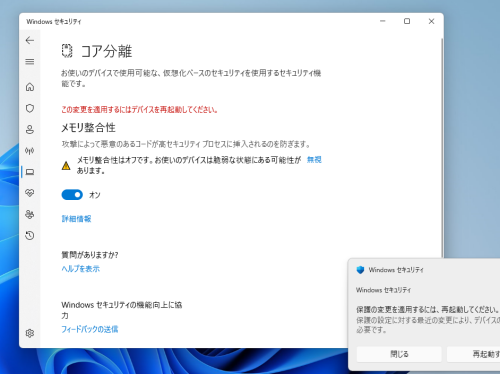Turn off the memory integrity toggle

click(x=72, y=195)
